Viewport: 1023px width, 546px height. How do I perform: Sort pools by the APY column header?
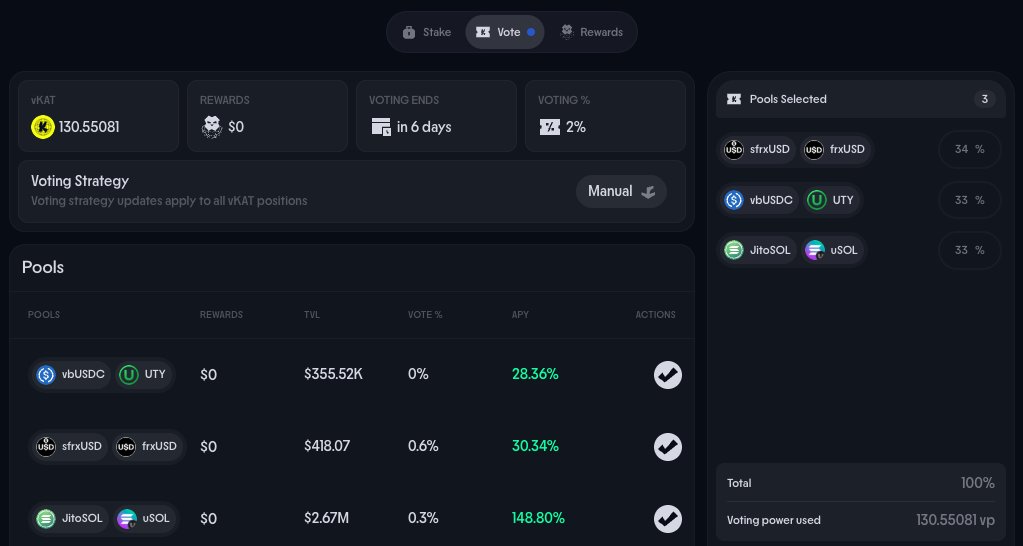coord(521,315)
